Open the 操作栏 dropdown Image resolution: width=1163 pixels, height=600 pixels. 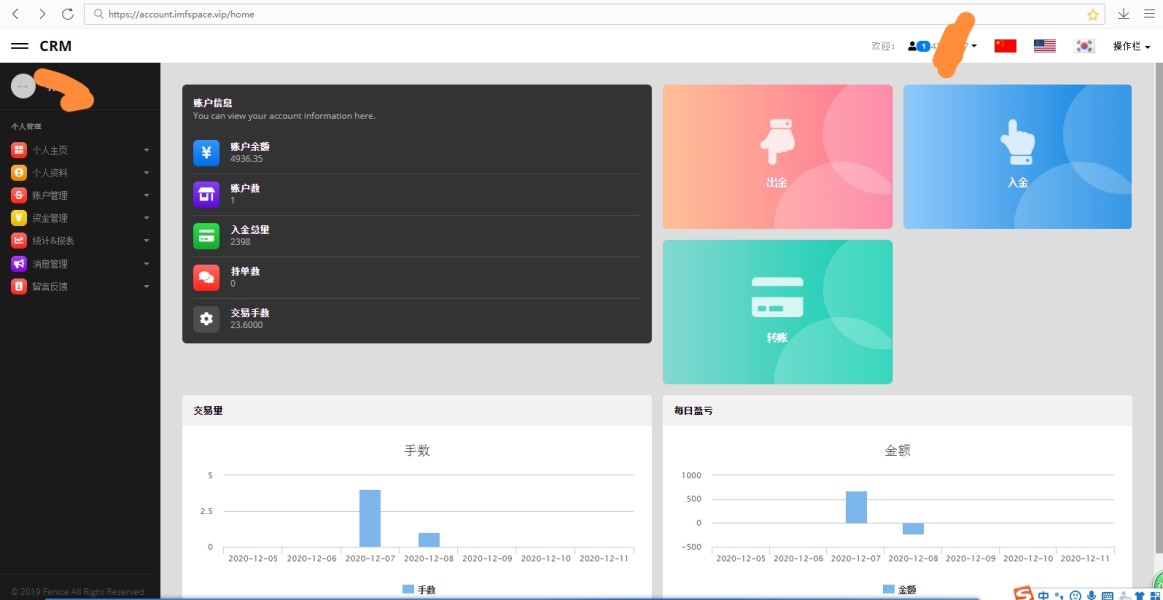[1131, 46]
